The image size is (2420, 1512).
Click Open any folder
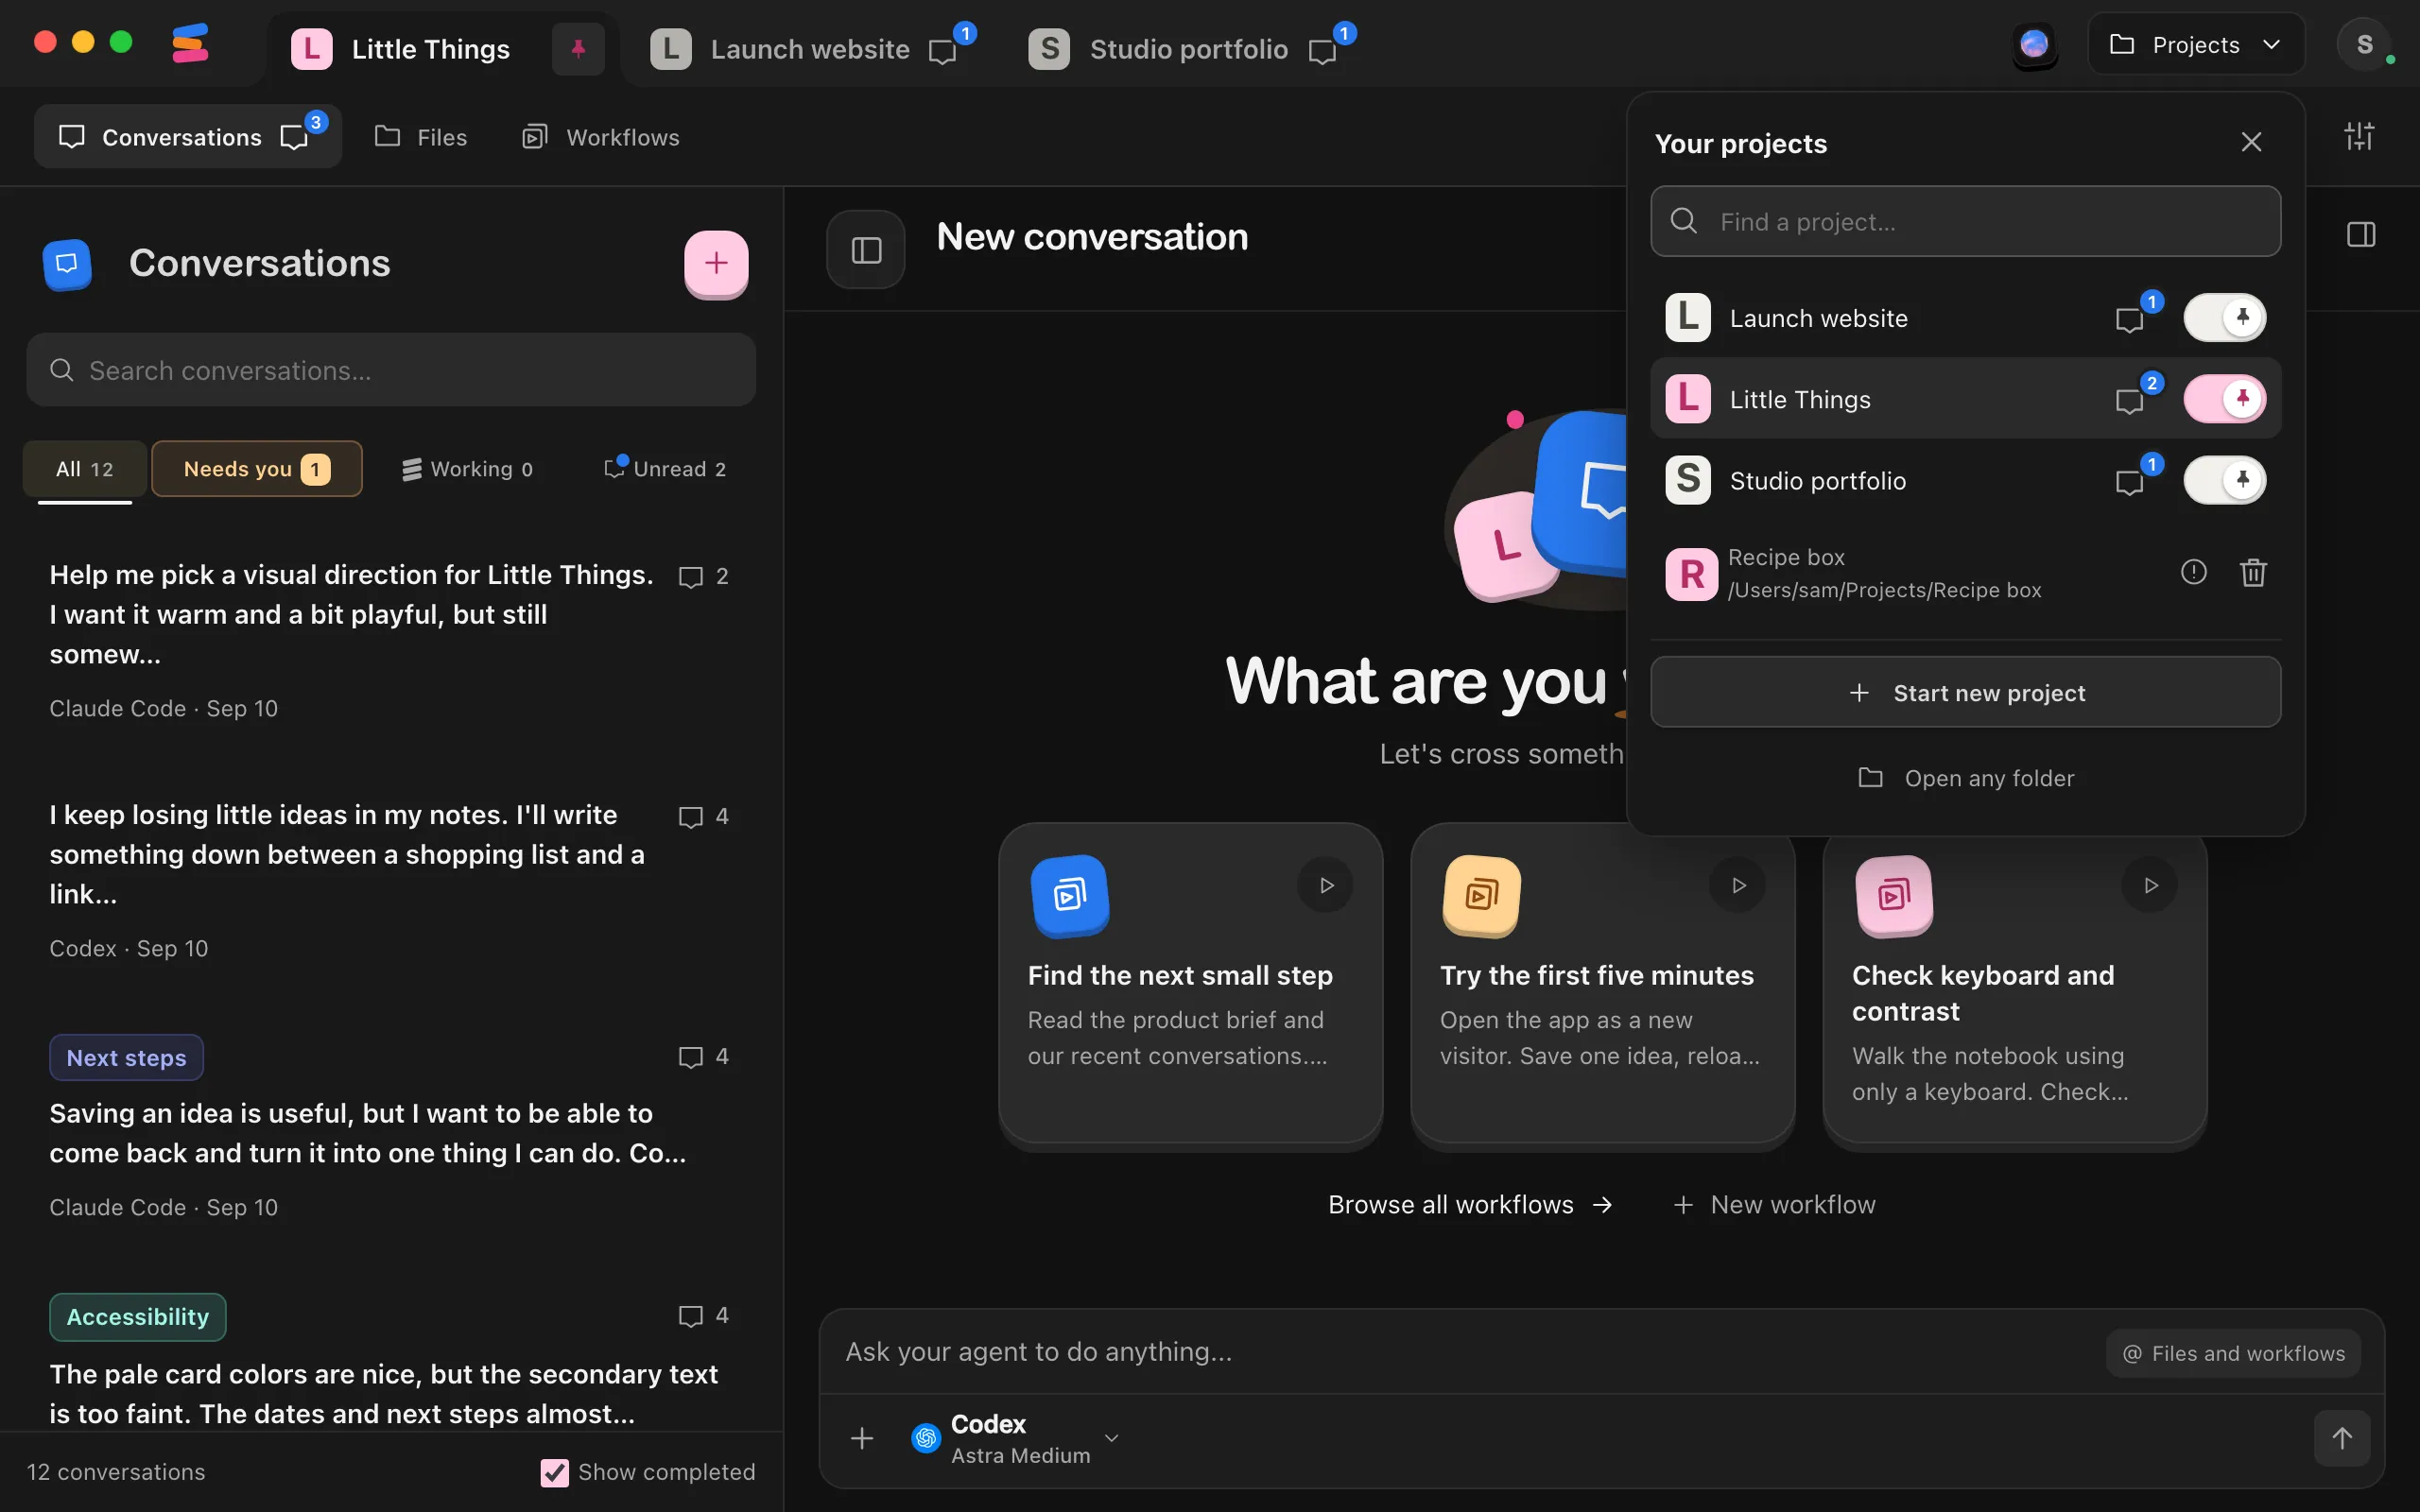[x=1965, y=778]
